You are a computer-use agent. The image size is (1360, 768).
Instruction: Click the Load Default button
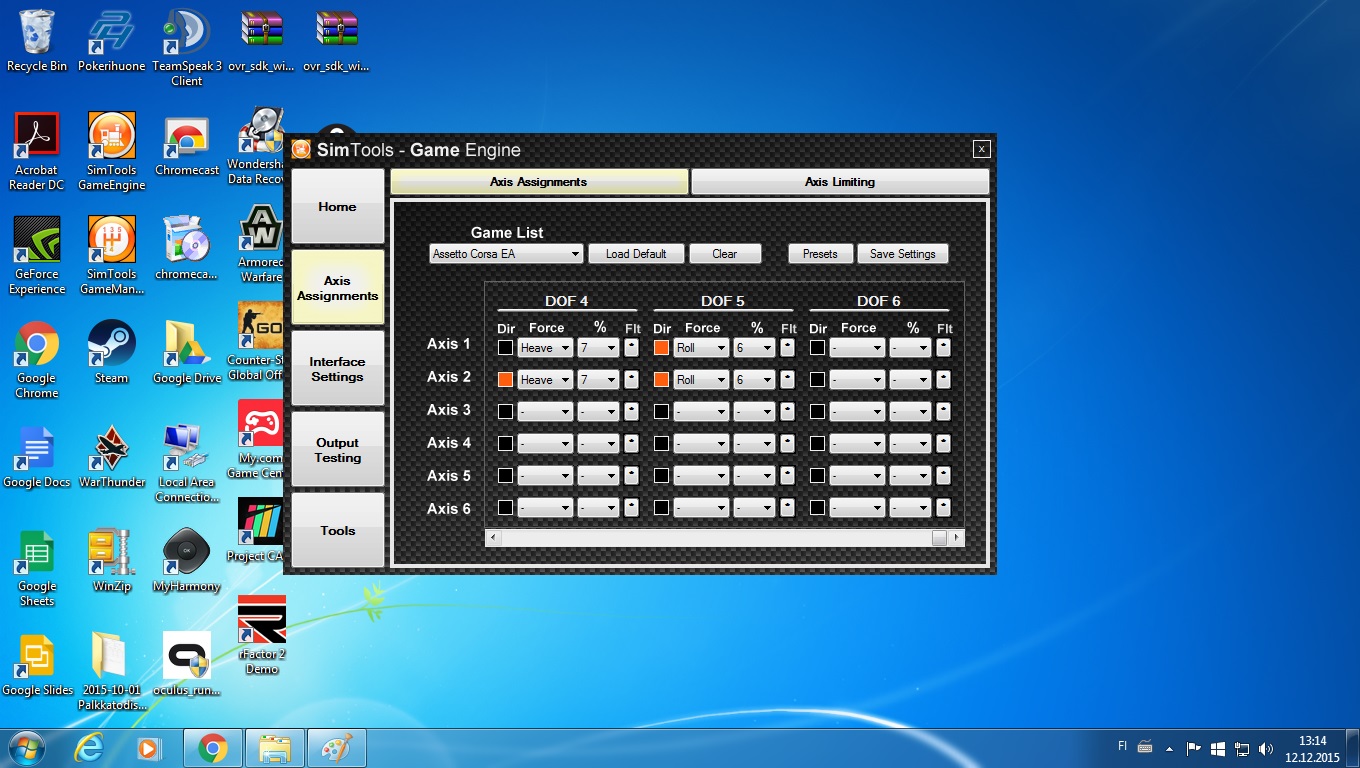click(x=636, y=254)
